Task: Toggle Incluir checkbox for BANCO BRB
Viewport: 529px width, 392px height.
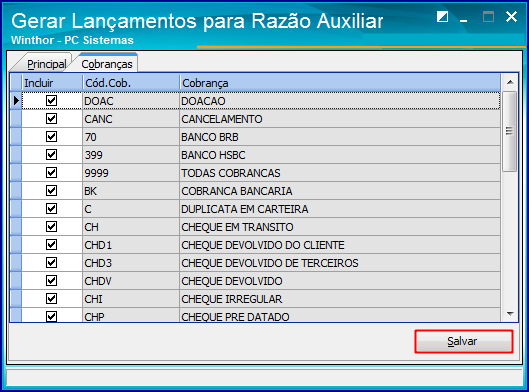Action: pyautogui.click(x=52, y=137)
